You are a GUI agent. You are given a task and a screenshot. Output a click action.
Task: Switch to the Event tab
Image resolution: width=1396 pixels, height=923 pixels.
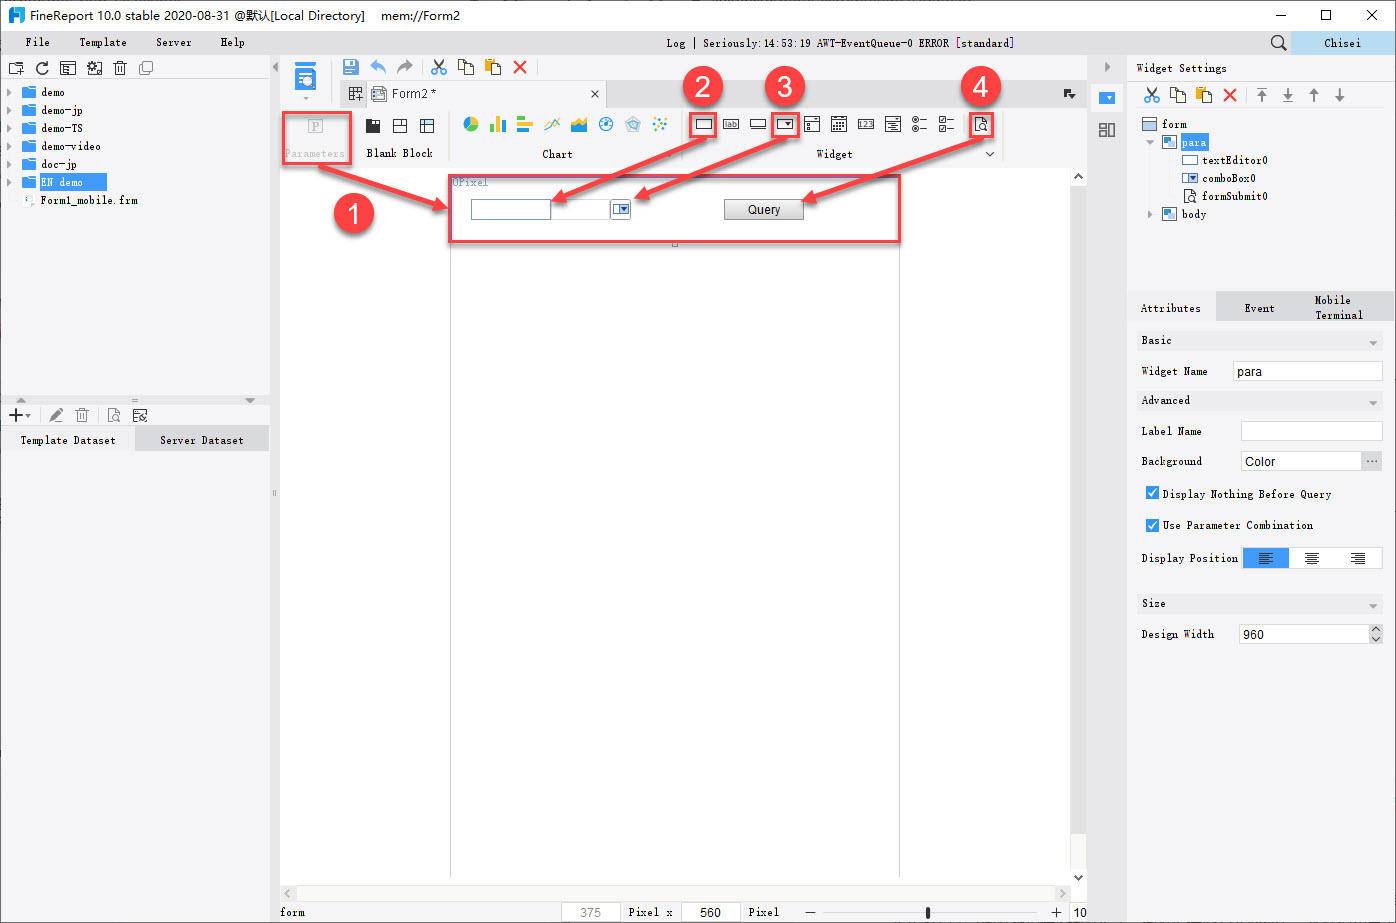[1259, 308]
